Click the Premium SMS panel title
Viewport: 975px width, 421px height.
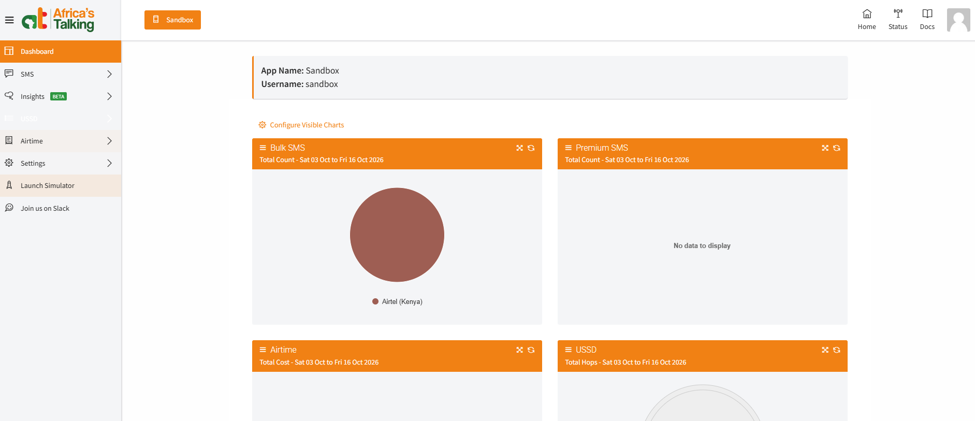[x=602, y=148]
